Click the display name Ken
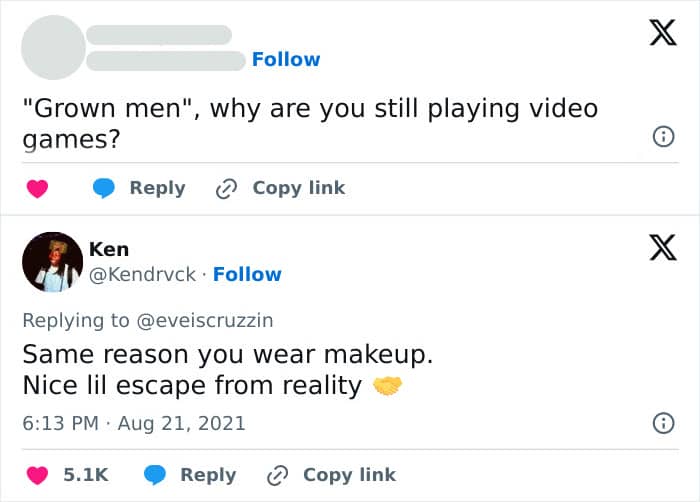Viewport: 700px width, 502px height. [x=109, y=249]
